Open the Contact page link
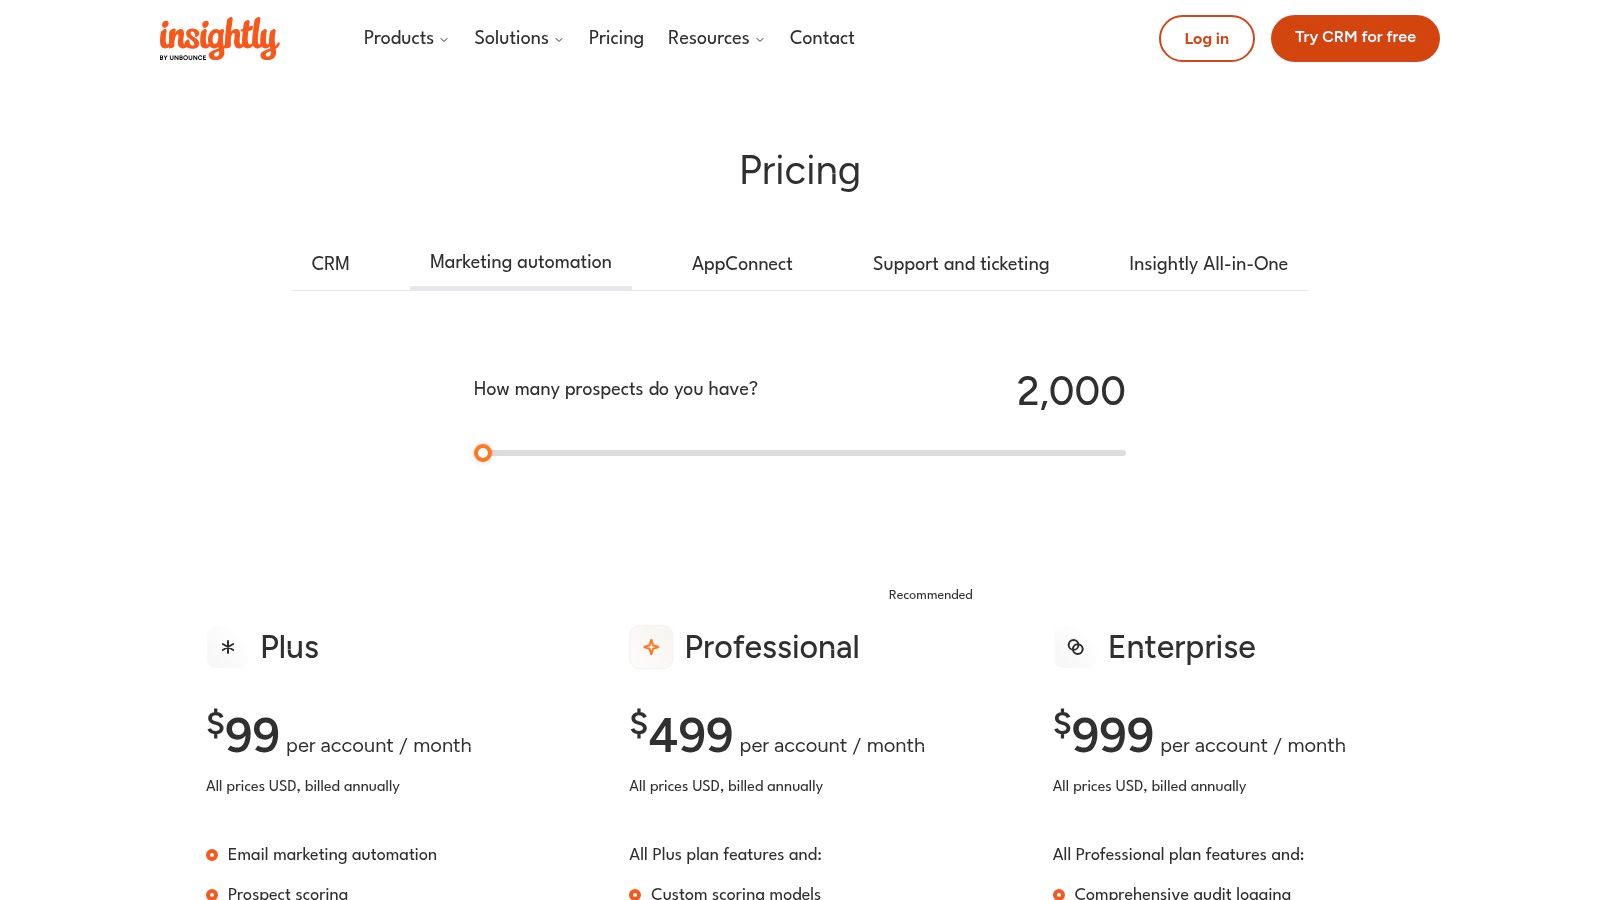The image size is (1600, 900). pyautogui.click(x=822, y=38)
